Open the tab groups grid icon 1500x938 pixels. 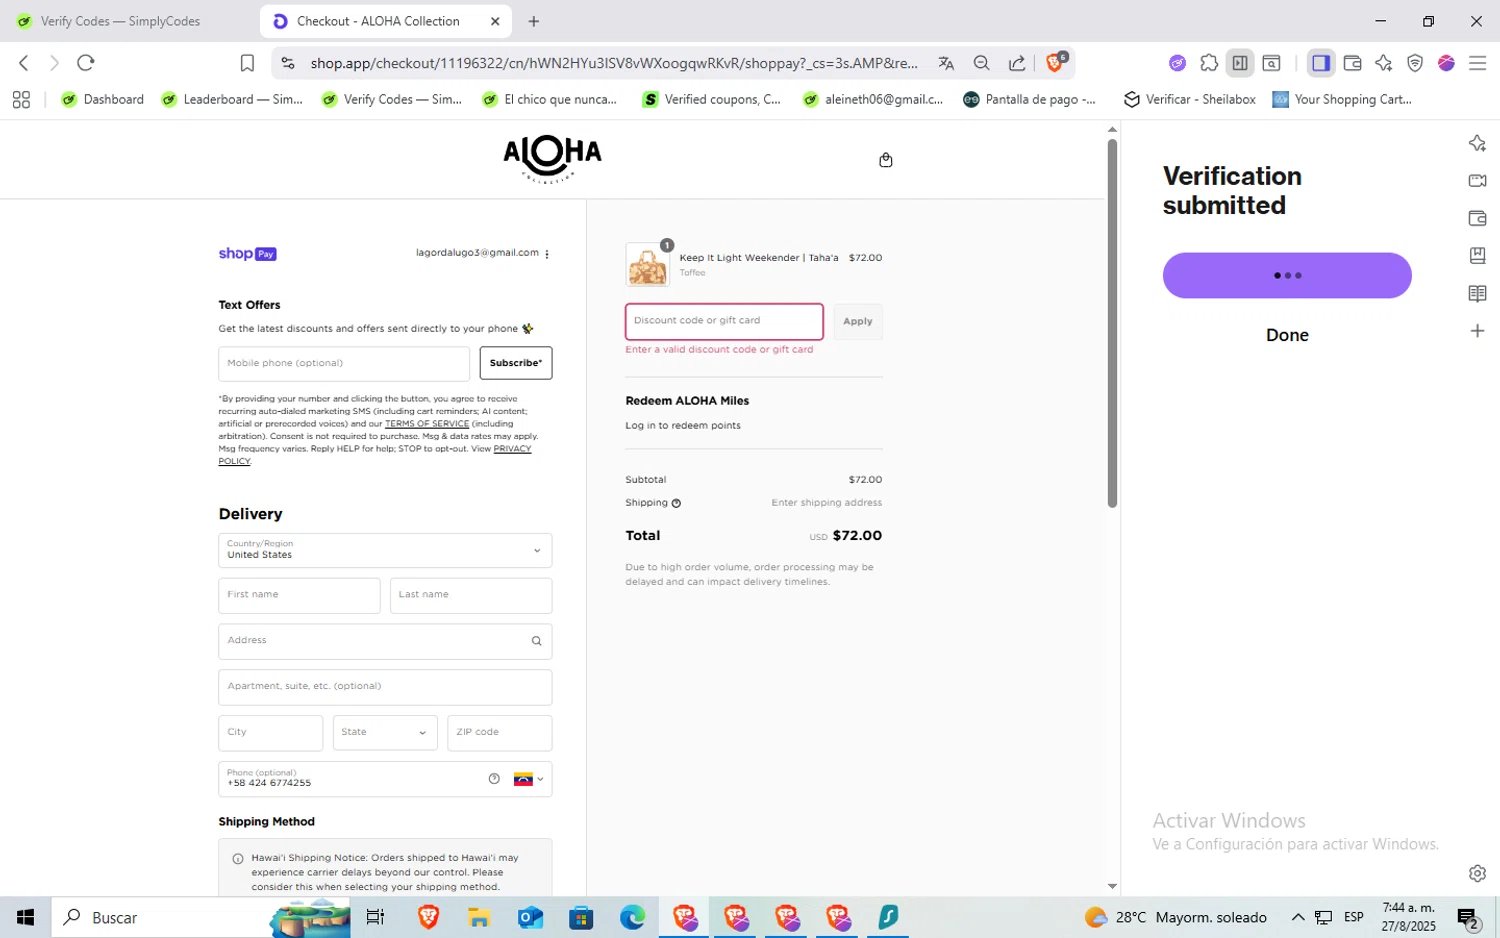[x=21, y=99]
